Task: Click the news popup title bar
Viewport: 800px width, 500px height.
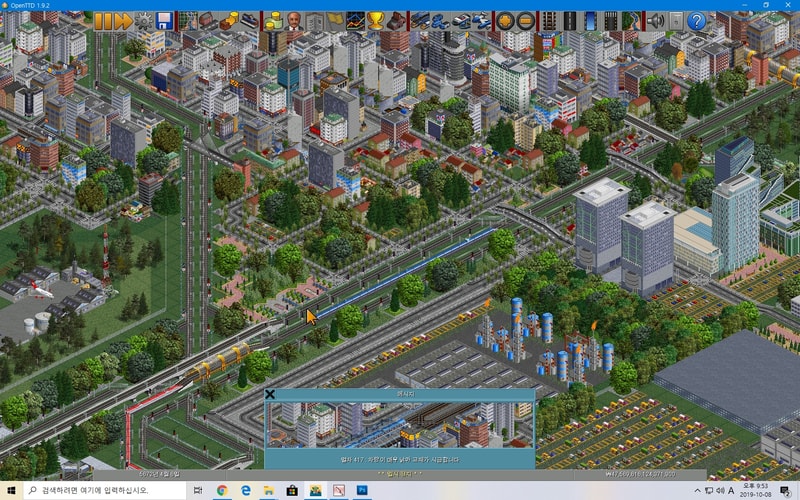Action: pos(406,394)
